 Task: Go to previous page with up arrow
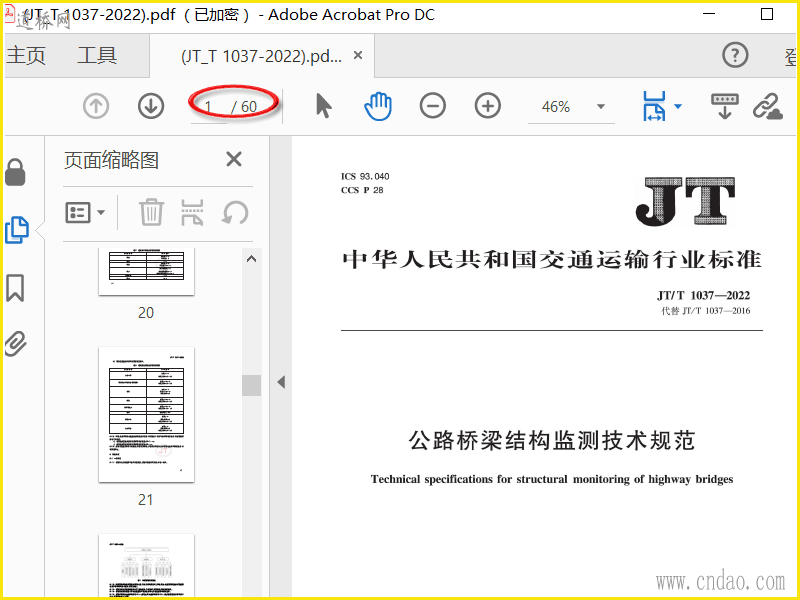(96, 106)
